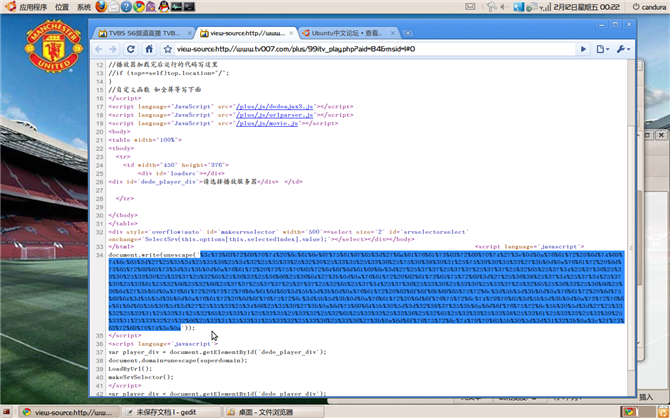
Task: Open the clock showing 2月12日星期五 00:22
Action: [586, 7]
